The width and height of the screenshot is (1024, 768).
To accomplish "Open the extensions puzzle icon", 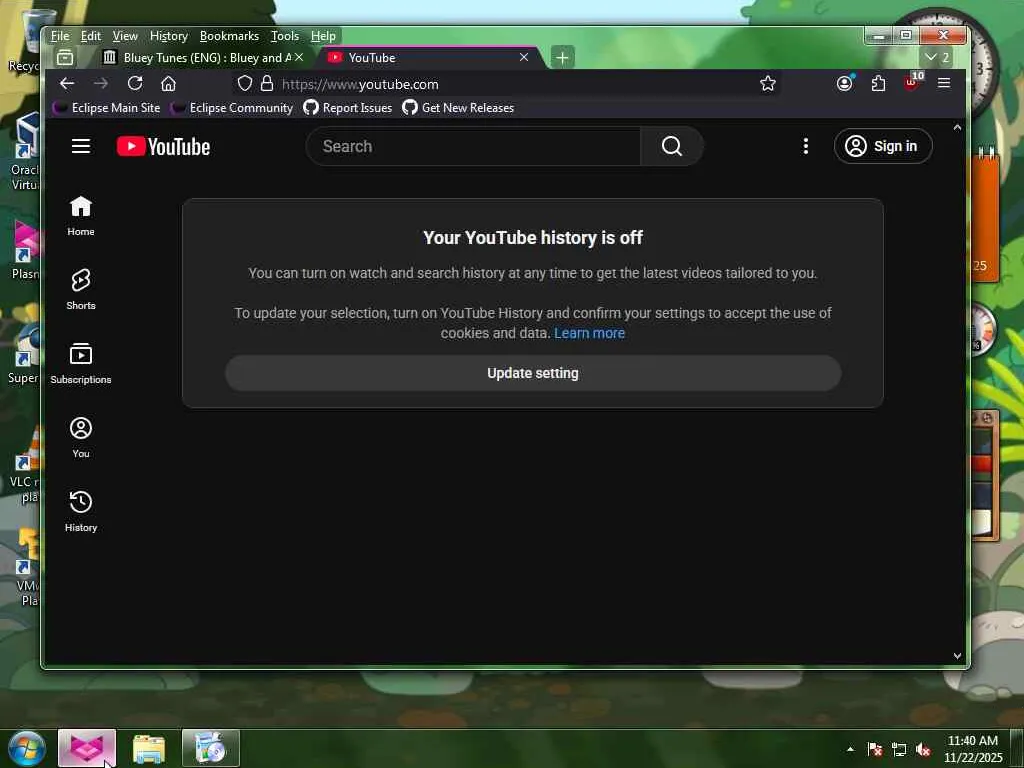I will (878, 84).
